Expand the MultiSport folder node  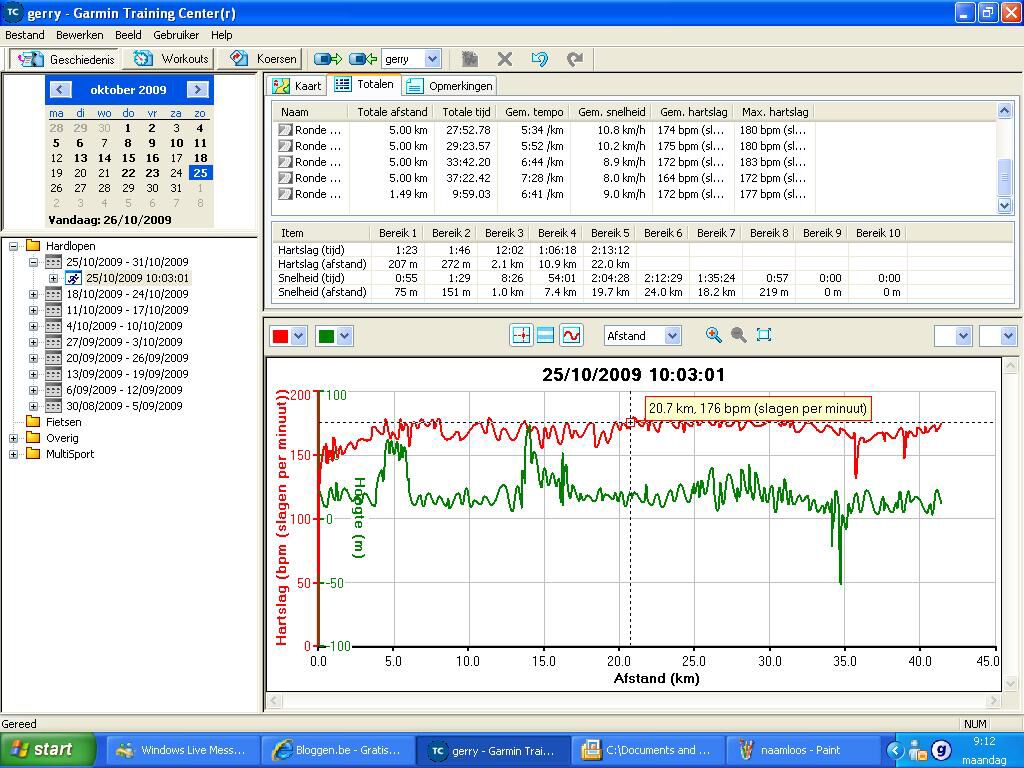[13, 454]
